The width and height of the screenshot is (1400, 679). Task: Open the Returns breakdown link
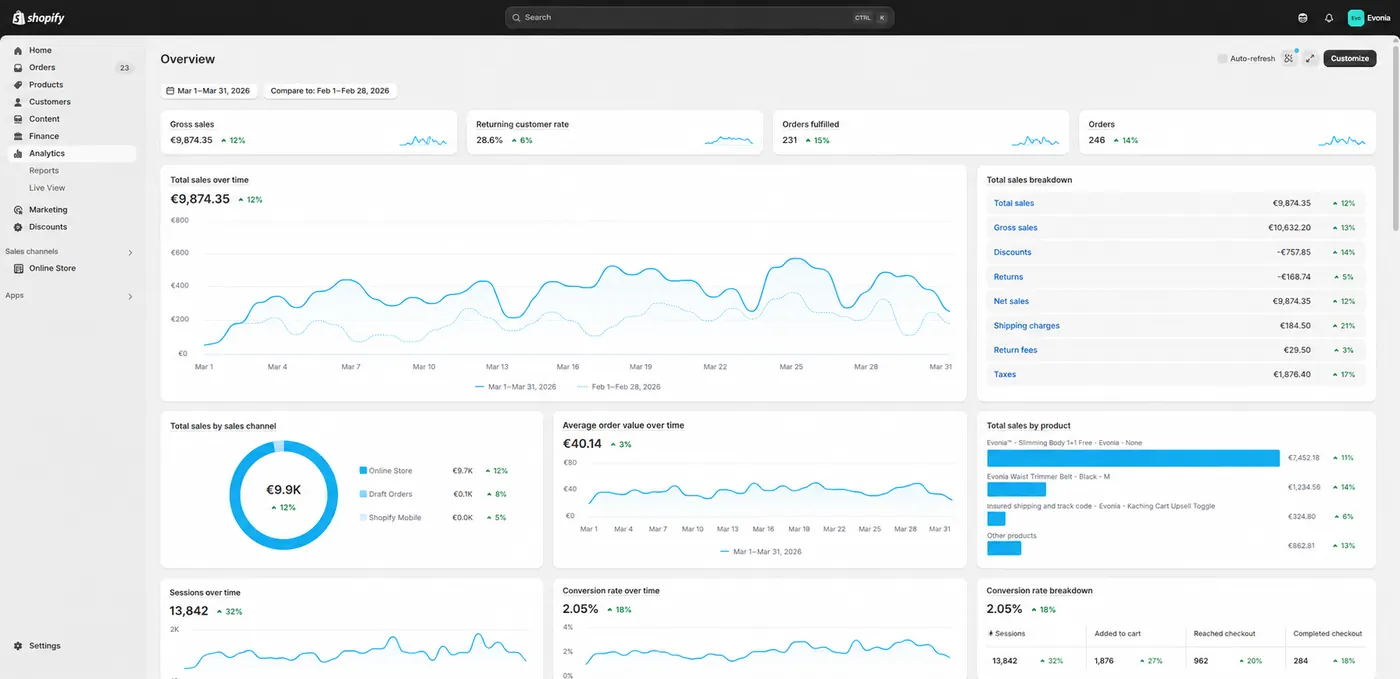pos(1008,277)
